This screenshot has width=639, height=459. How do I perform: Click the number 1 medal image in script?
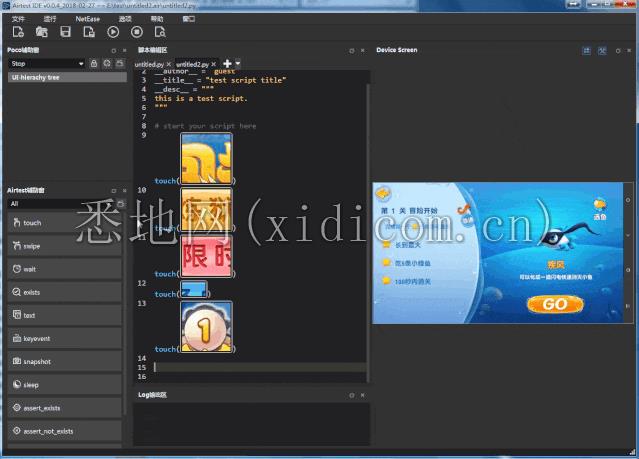click(x=207, y=328)
